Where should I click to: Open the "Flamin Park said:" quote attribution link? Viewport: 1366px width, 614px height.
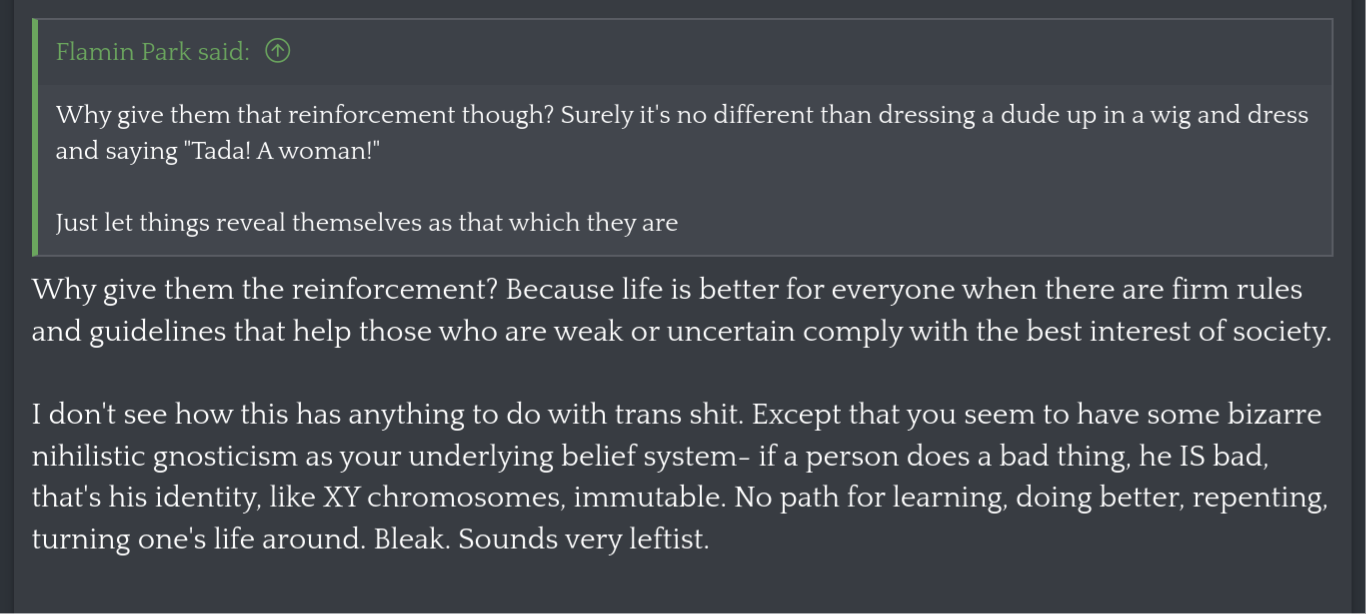tap(152, 52)
